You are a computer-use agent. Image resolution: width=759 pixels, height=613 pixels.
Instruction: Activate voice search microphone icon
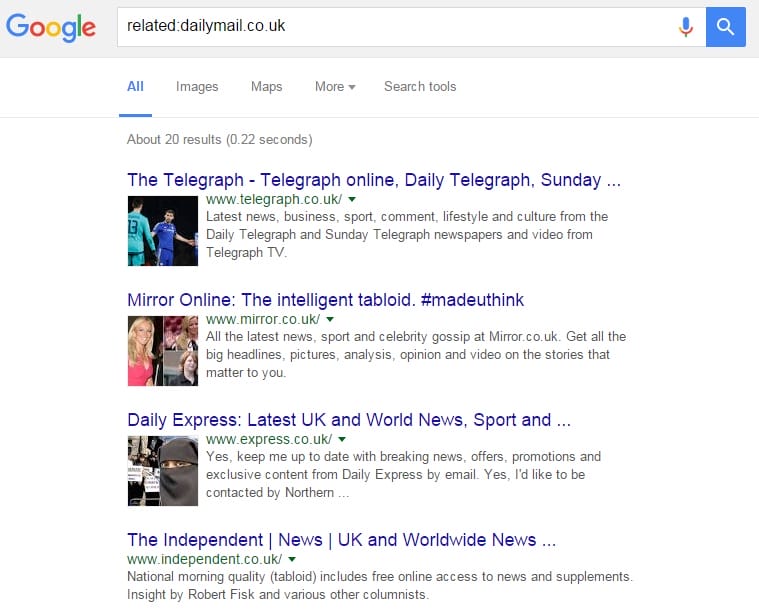tap(685, 27)
